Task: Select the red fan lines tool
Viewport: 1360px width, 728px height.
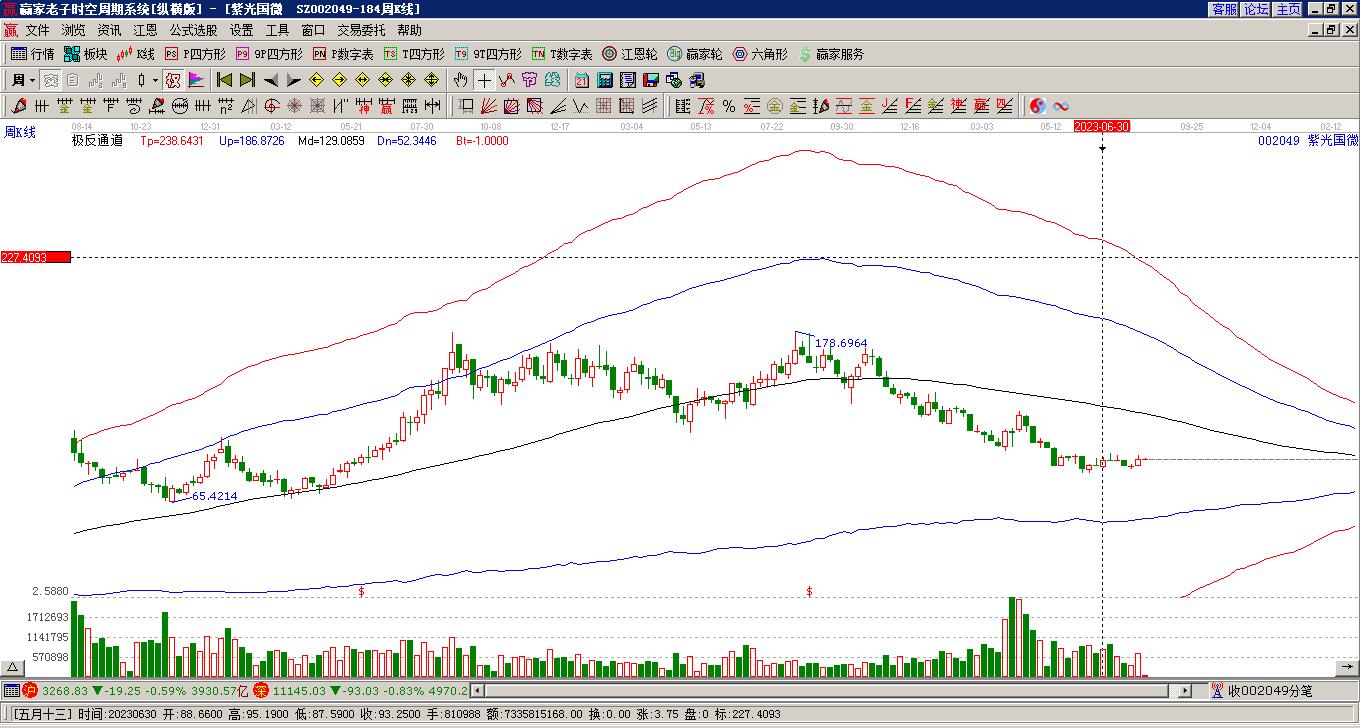Action: click(489, 106)
